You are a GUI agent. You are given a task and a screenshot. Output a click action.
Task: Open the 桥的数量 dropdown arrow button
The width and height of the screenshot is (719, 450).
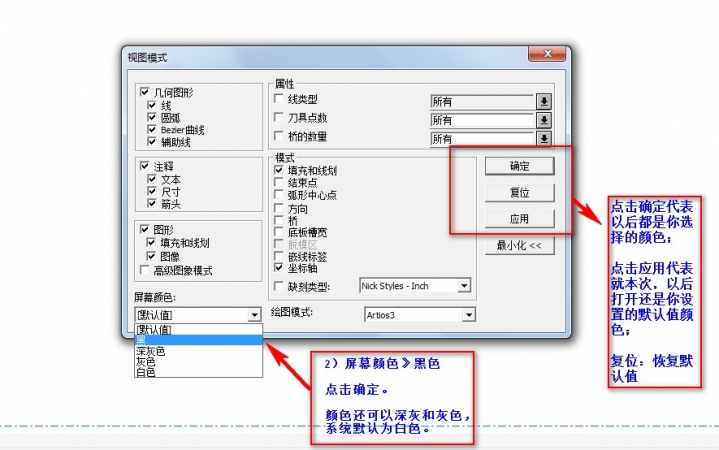tap(544, 138)
